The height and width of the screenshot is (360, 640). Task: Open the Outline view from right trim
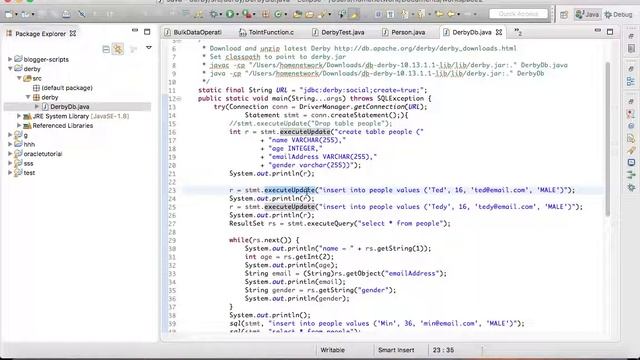(631, 81)
